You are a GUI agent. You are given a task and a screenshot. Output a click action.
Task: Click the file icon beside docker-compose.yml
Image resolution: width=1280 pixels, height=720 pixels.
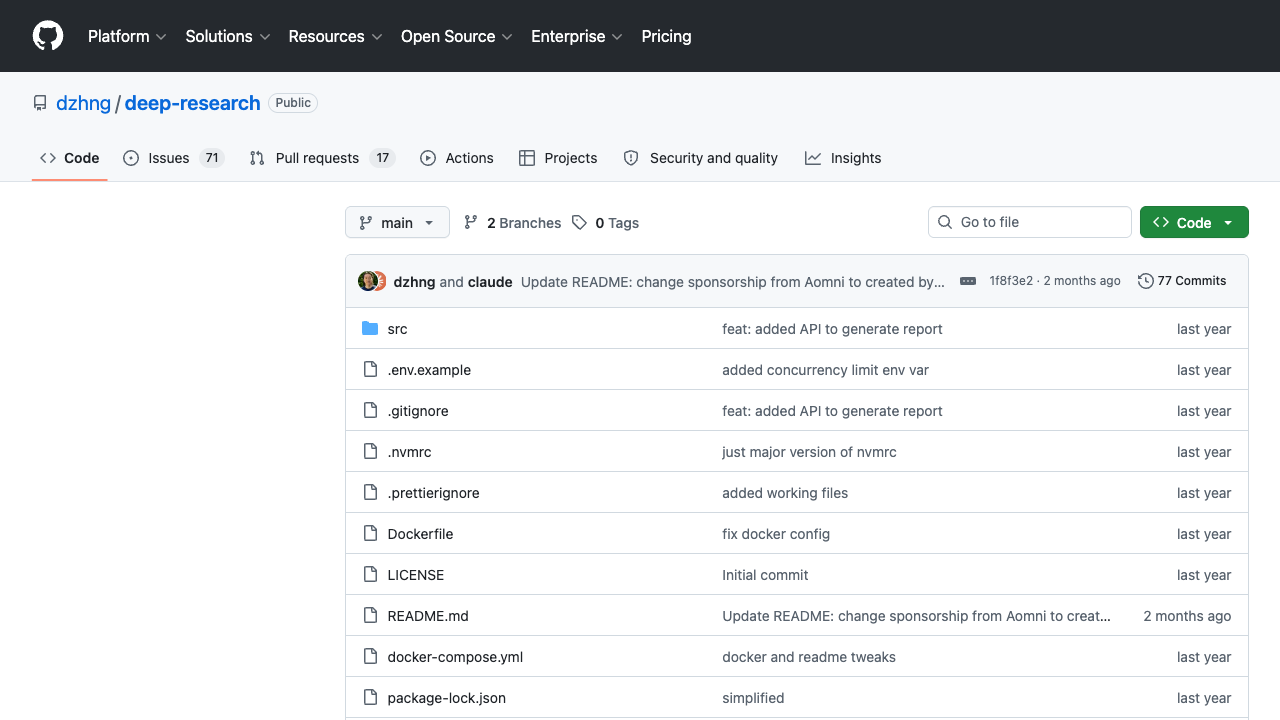(x=370, y=657)
